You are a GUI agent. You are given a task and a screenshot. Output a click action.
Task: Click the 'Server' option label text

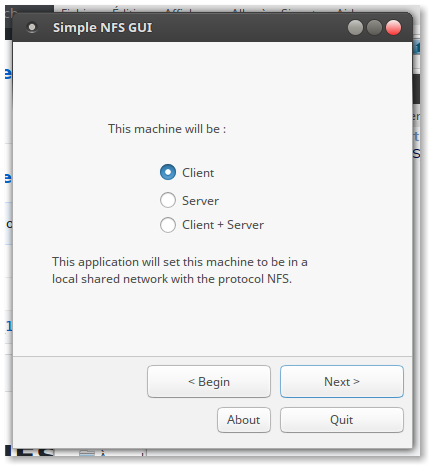tap(200, 201)
